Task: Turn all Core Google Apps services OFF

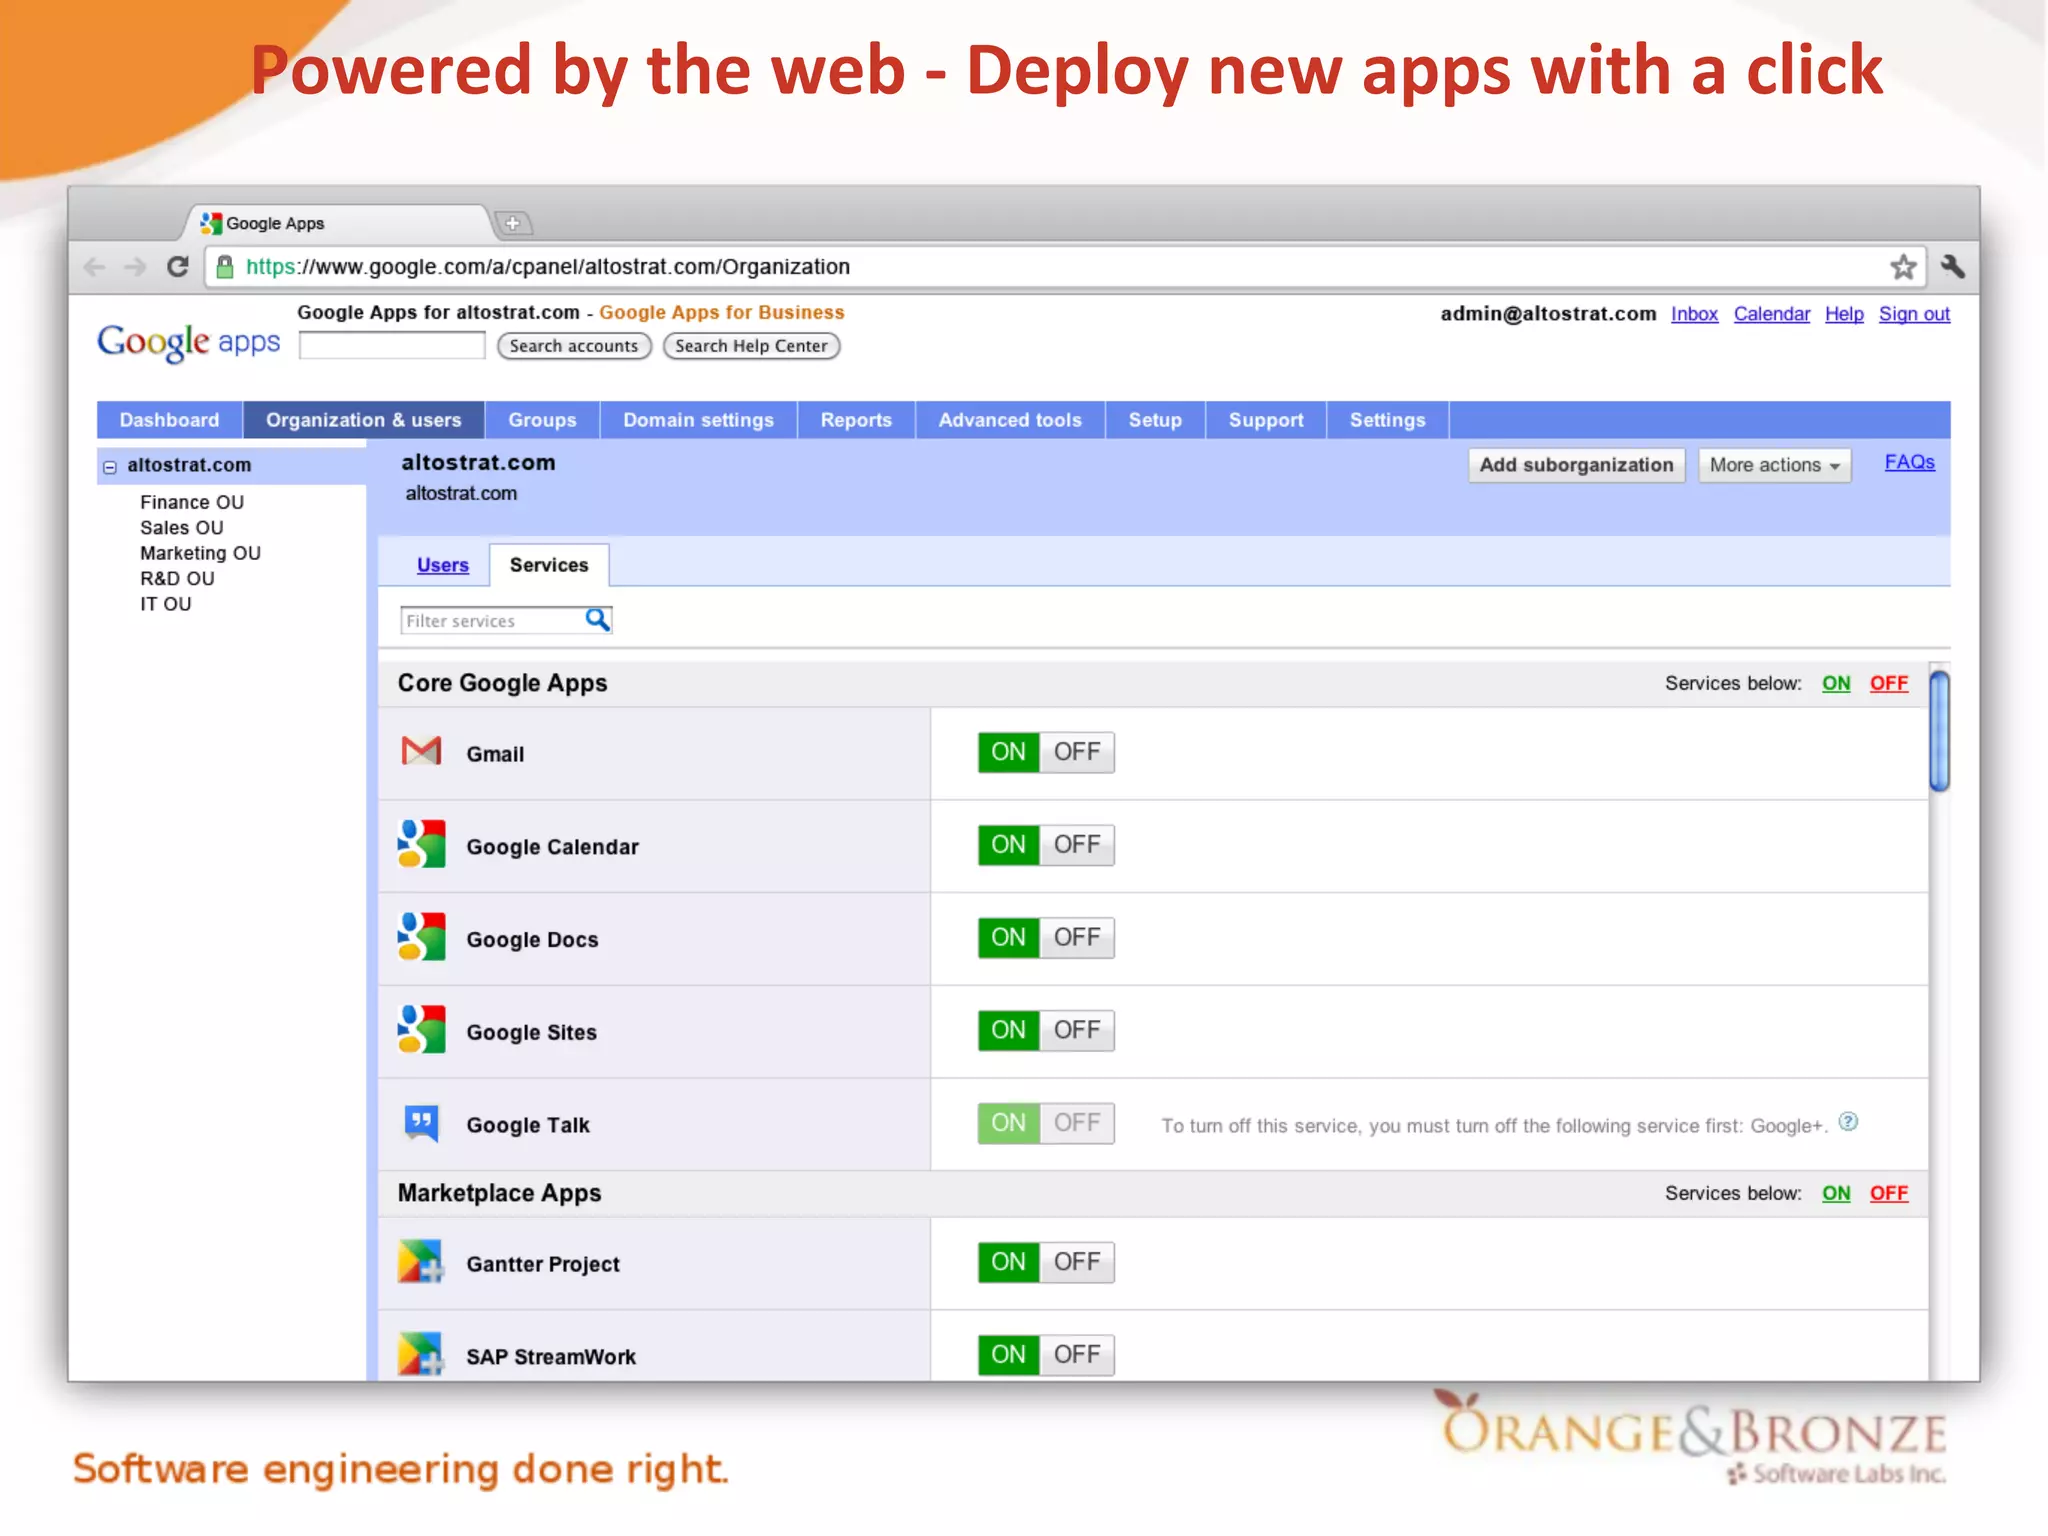Action: 1889,683
